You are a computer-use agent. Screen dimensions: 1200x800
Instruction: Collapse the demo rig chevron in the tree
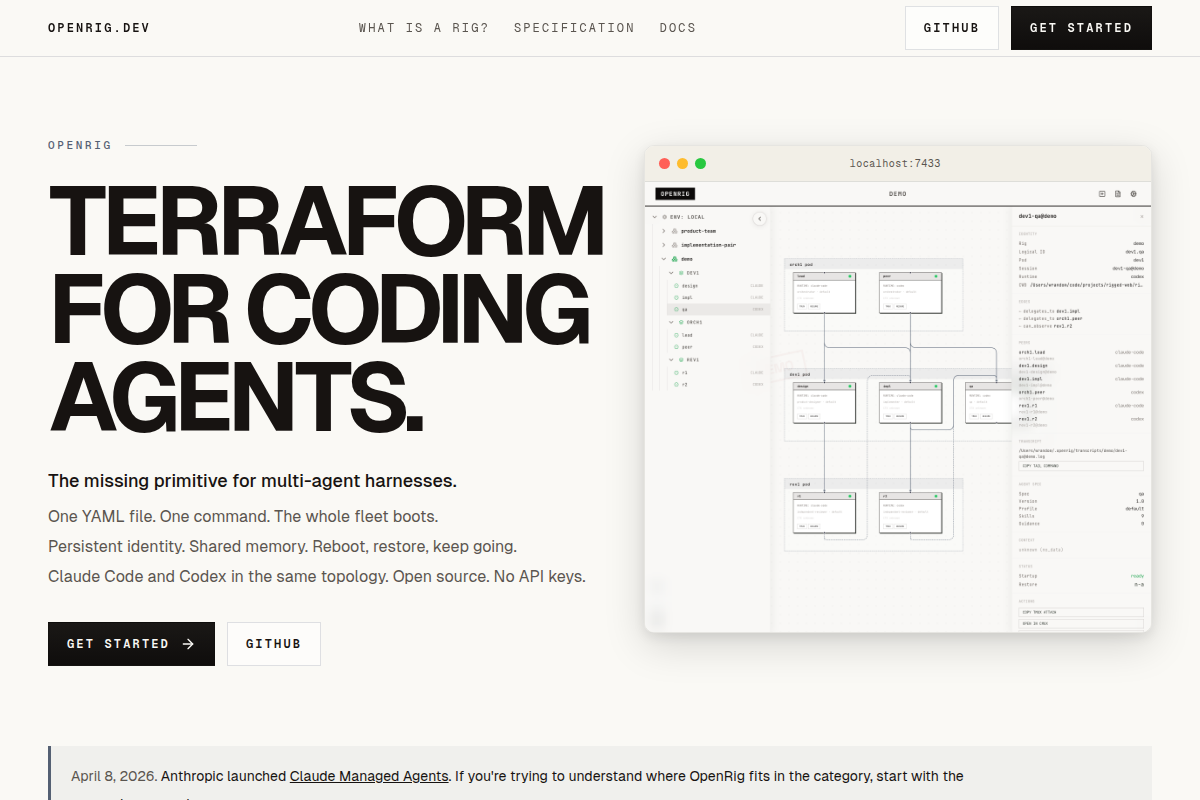click(663, 259)
